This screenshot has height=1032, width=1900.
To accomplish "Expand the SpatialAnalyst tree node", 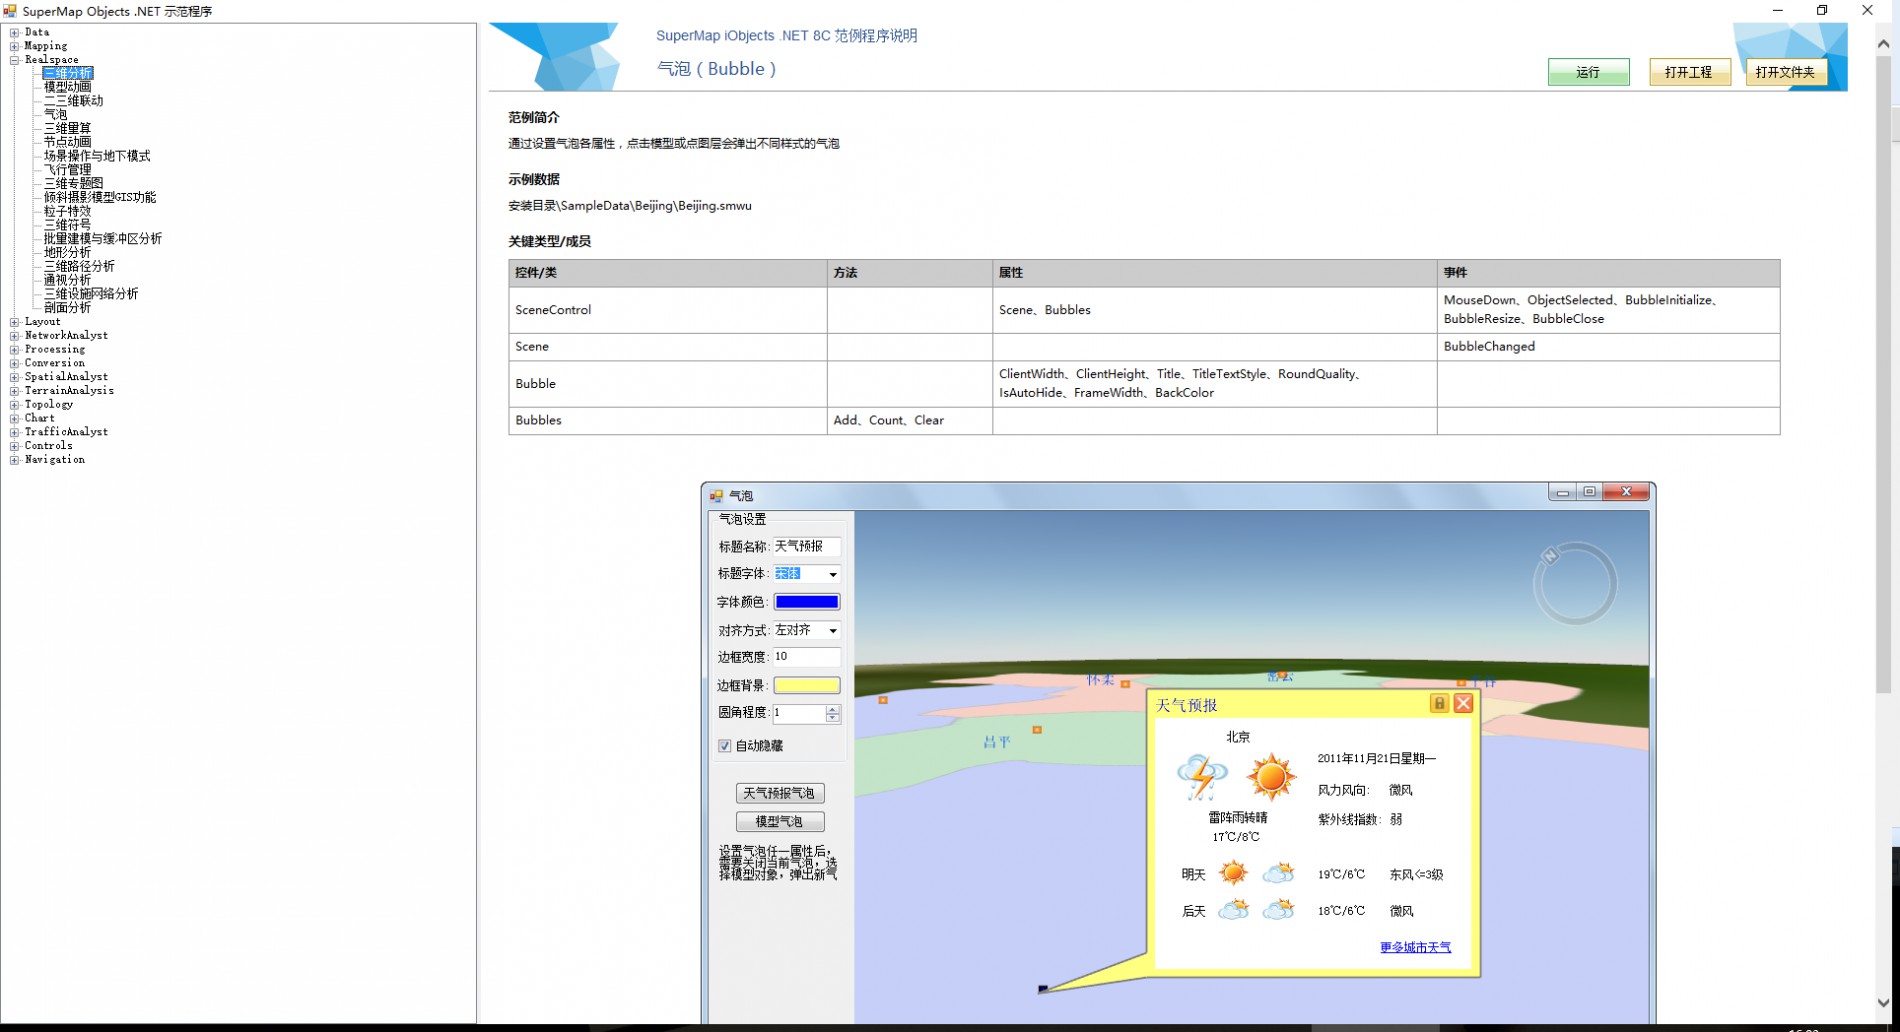I will pyautogui.click(x=15, y=377).
